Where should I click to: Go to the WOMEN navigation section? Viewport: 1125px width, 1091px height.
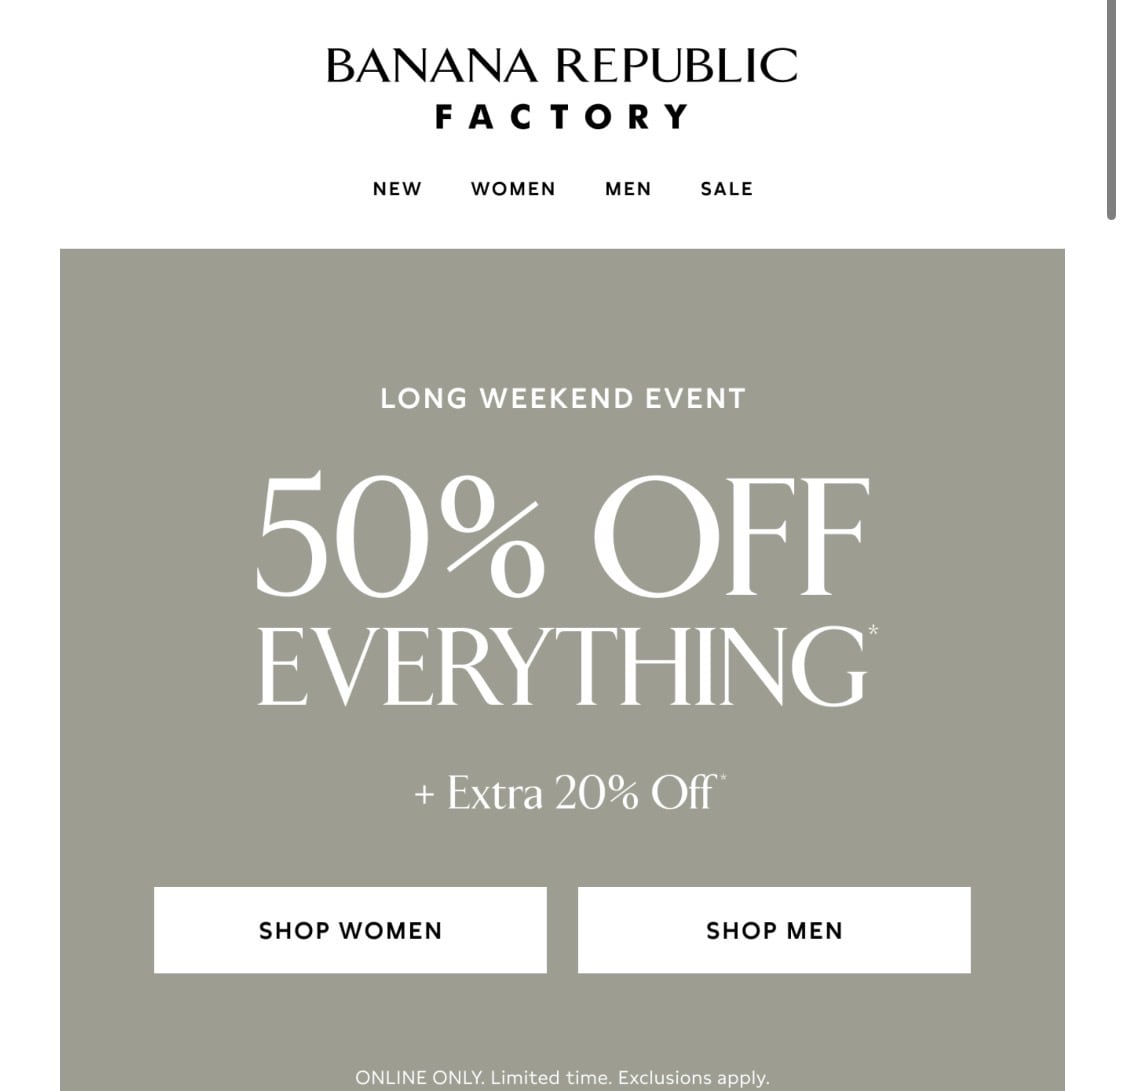click(x=513, y=189)
